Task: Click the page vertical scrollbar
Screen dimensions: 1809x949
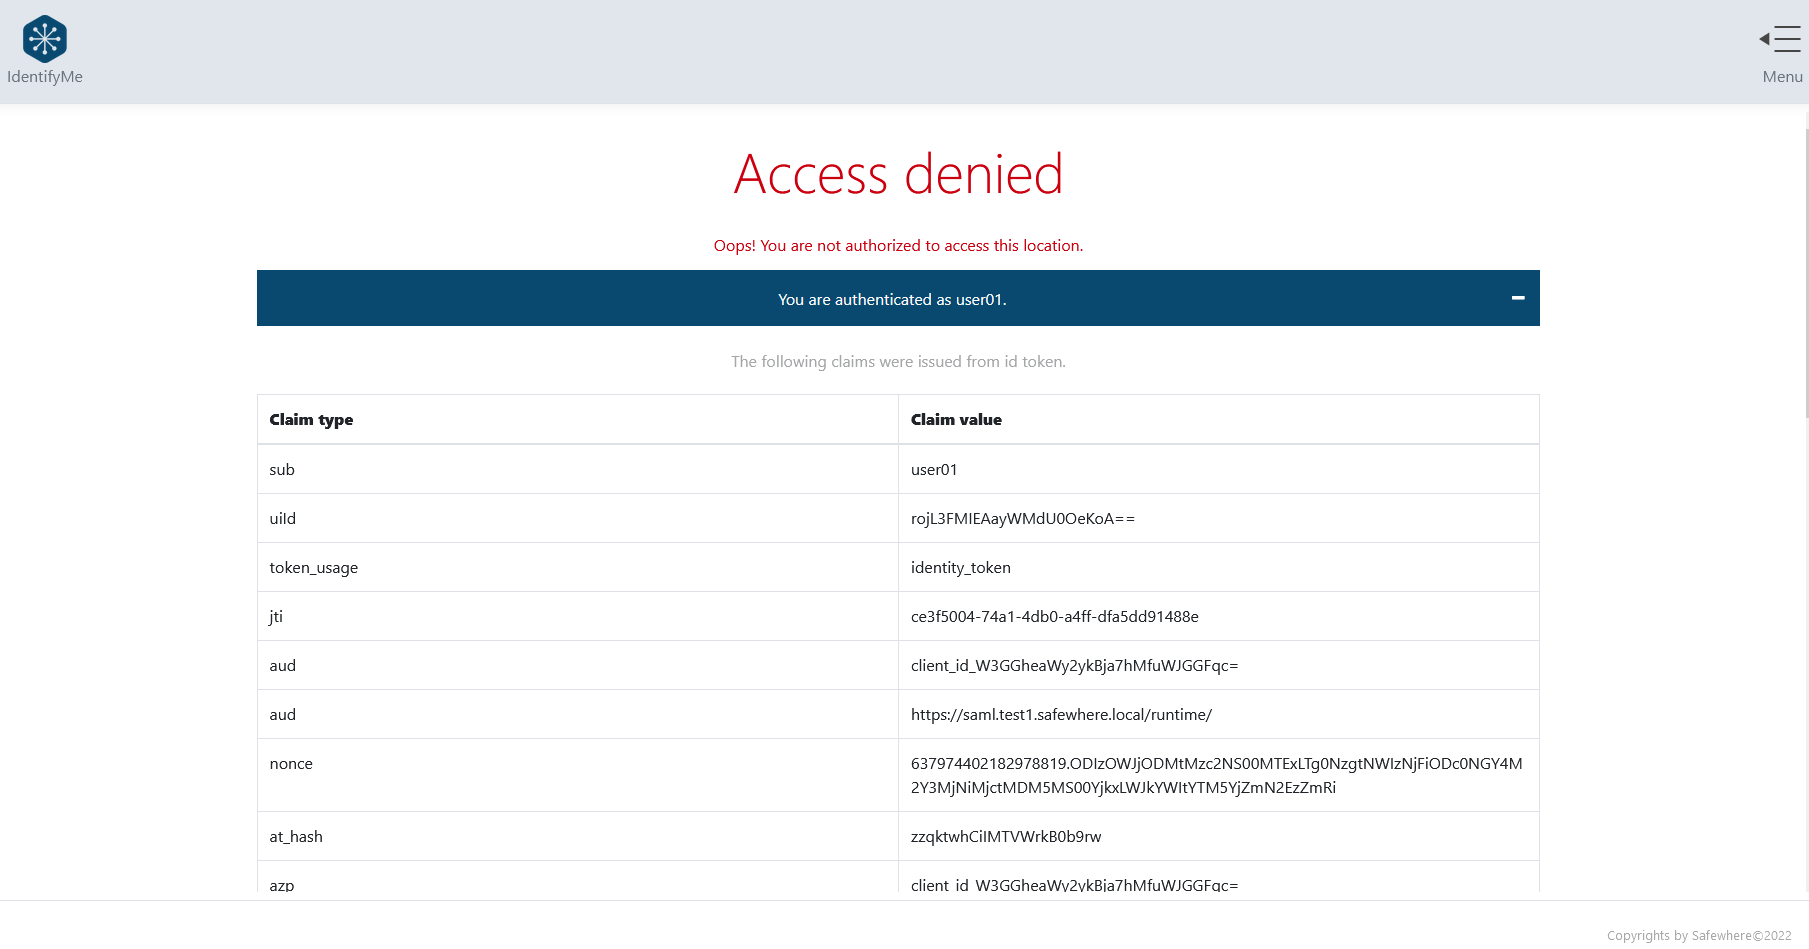Action: (1805, 270)
